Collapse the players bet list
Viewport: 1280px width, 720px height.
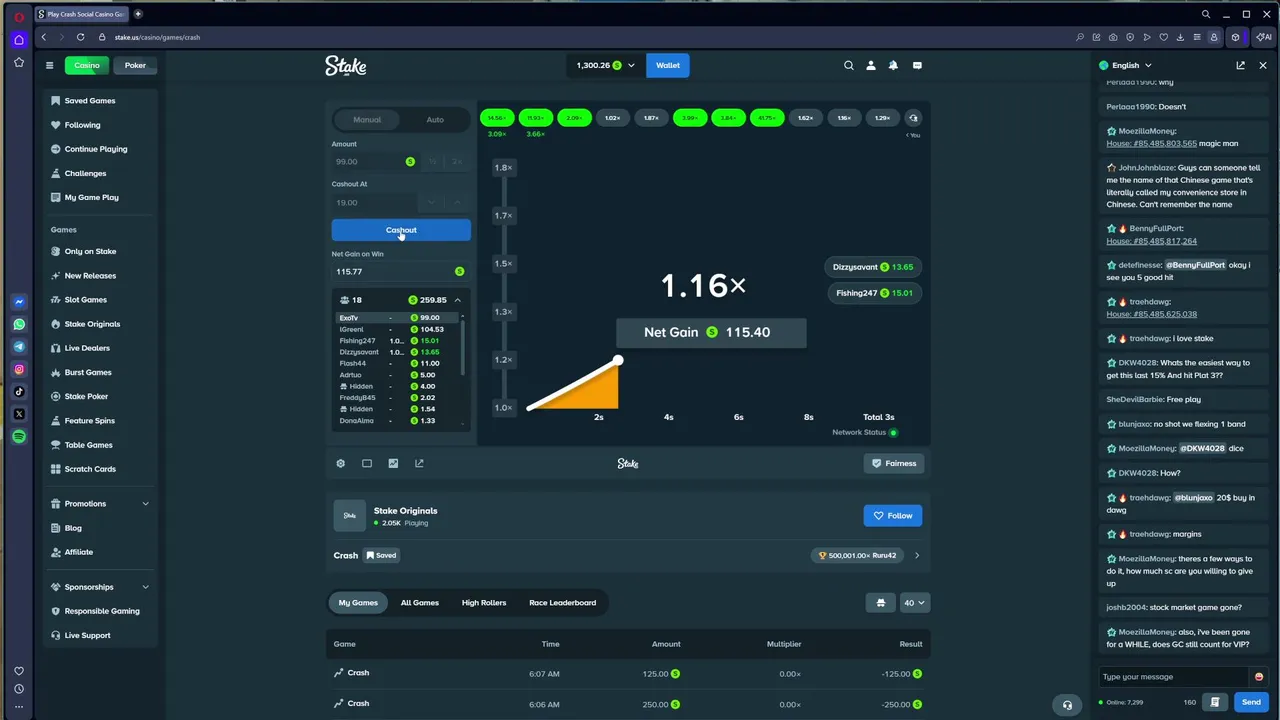coord(457,300)
